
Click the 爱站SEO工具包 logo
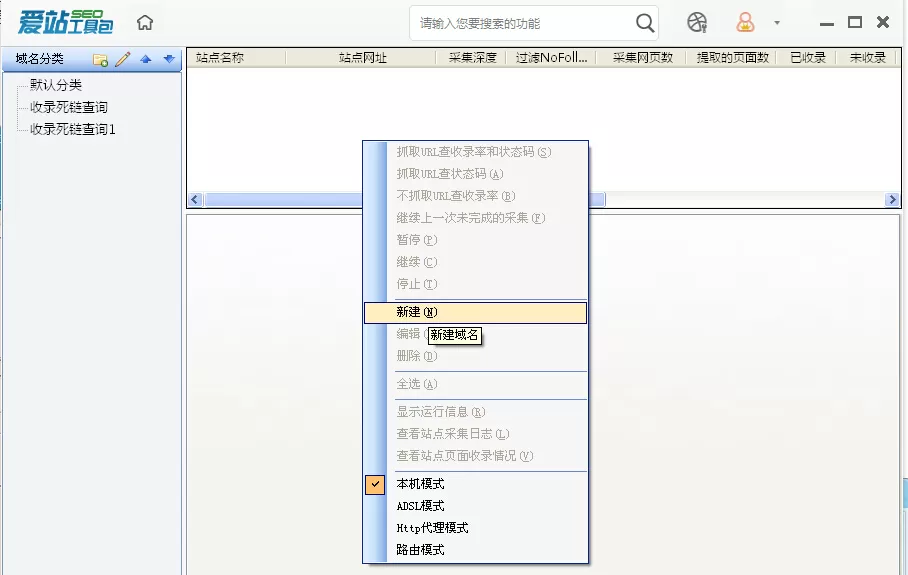[x=65, y=22]
